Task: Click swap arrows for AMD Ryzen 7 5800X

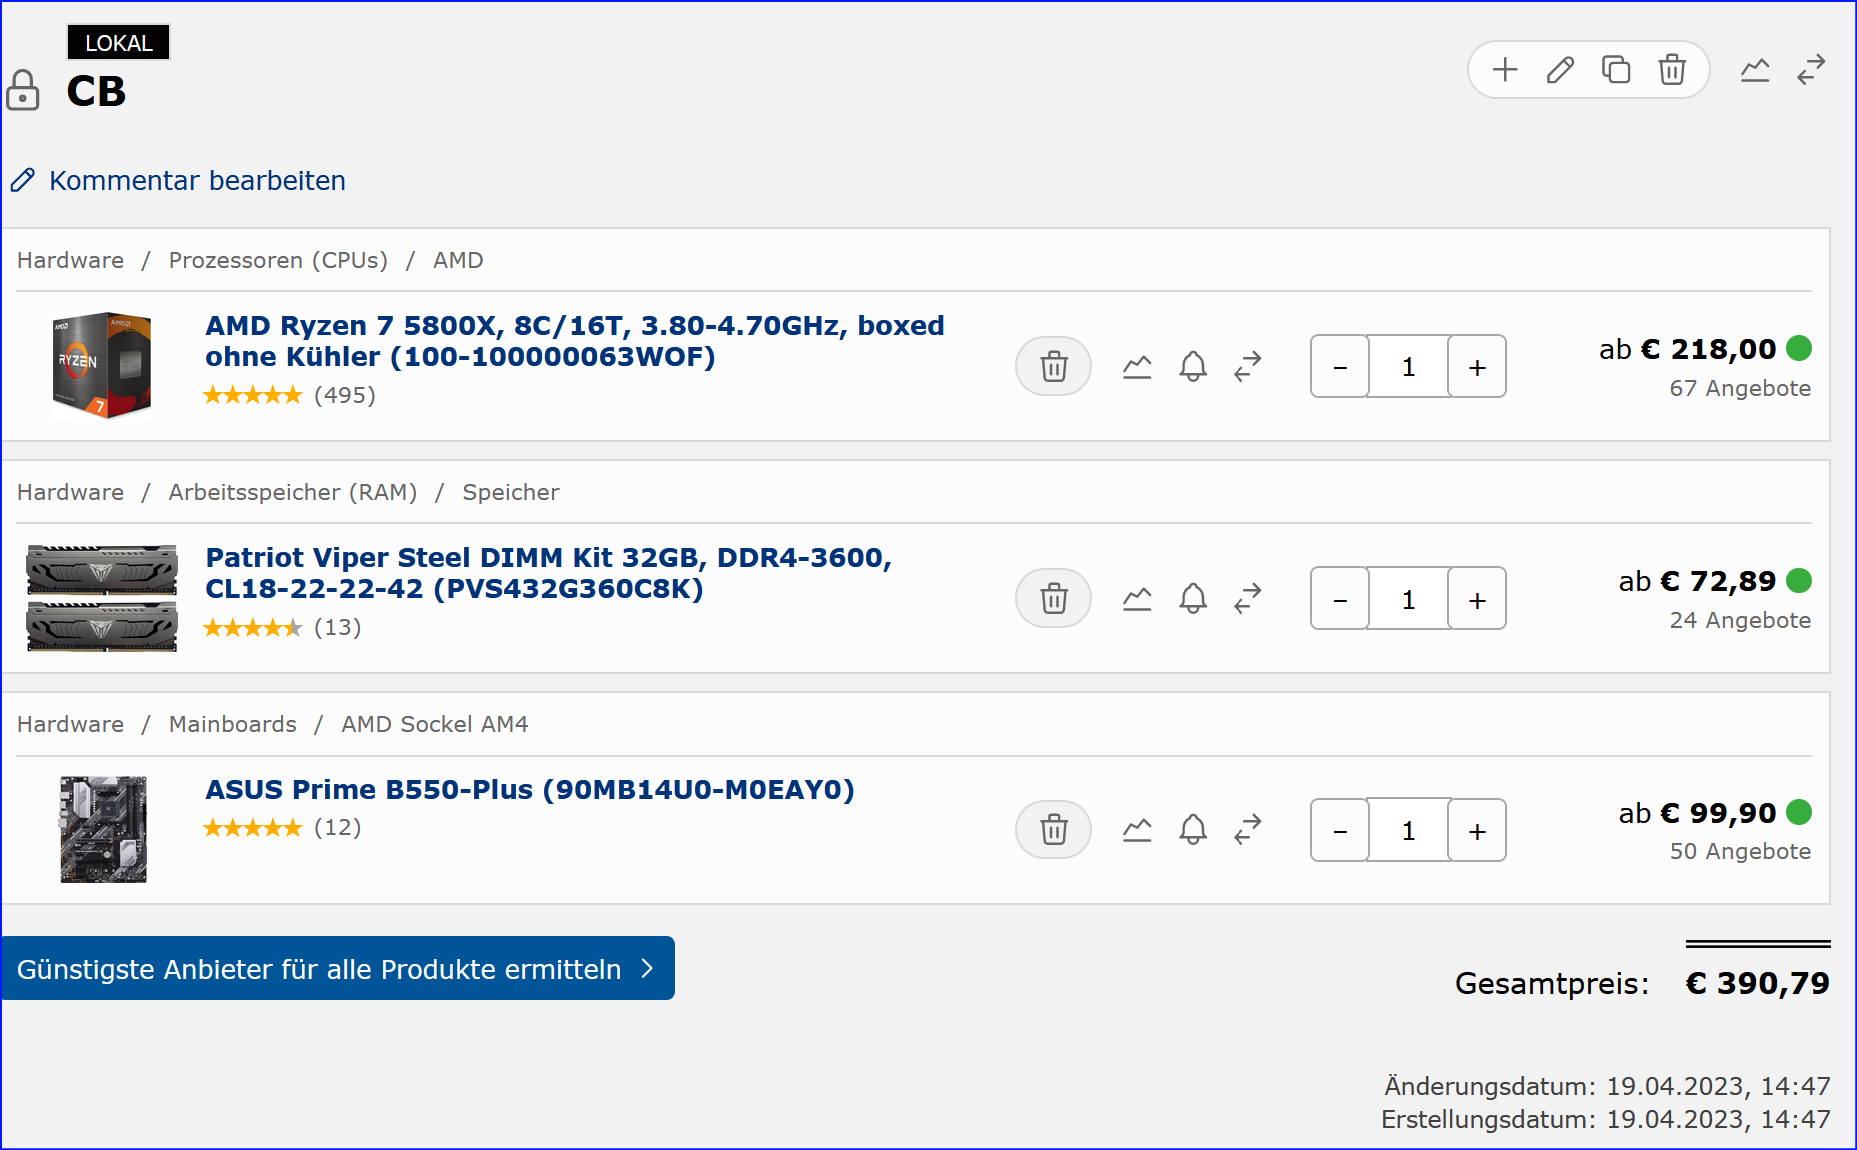Action: [x=1248, y=366]
